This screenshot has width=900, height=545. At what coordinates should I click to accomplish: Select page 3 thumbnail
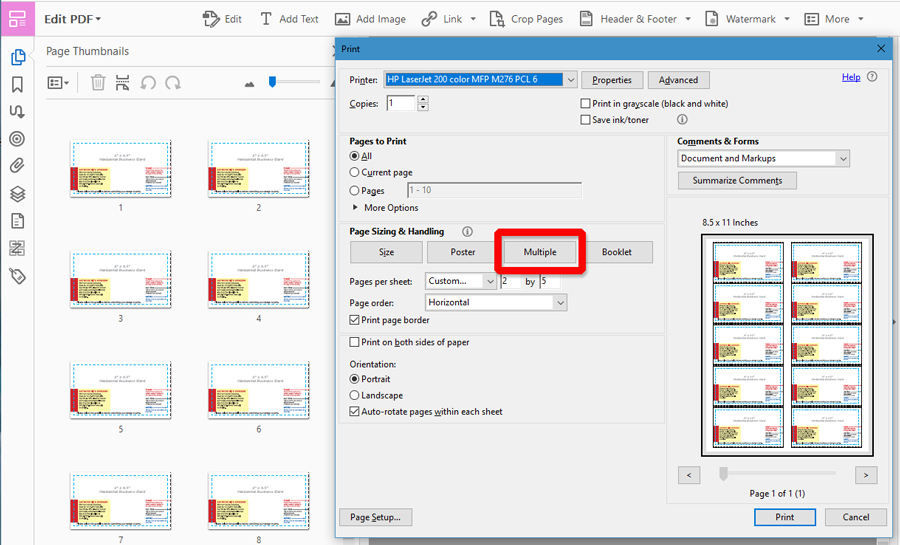click(x=121, y=279)
